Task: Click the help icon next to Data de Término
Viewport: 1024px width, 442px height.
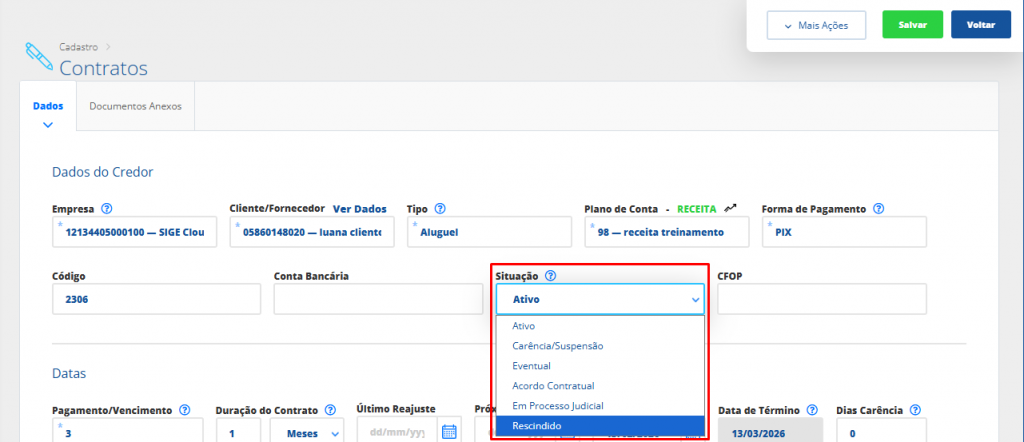Action: (812, 410)
